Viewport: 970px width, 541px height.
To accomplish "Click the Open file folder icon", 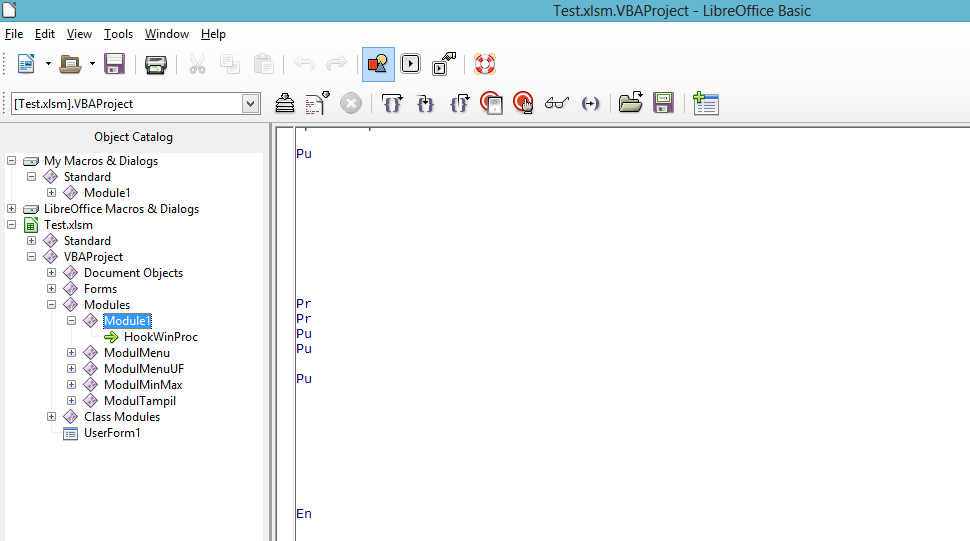I will 70,64.
